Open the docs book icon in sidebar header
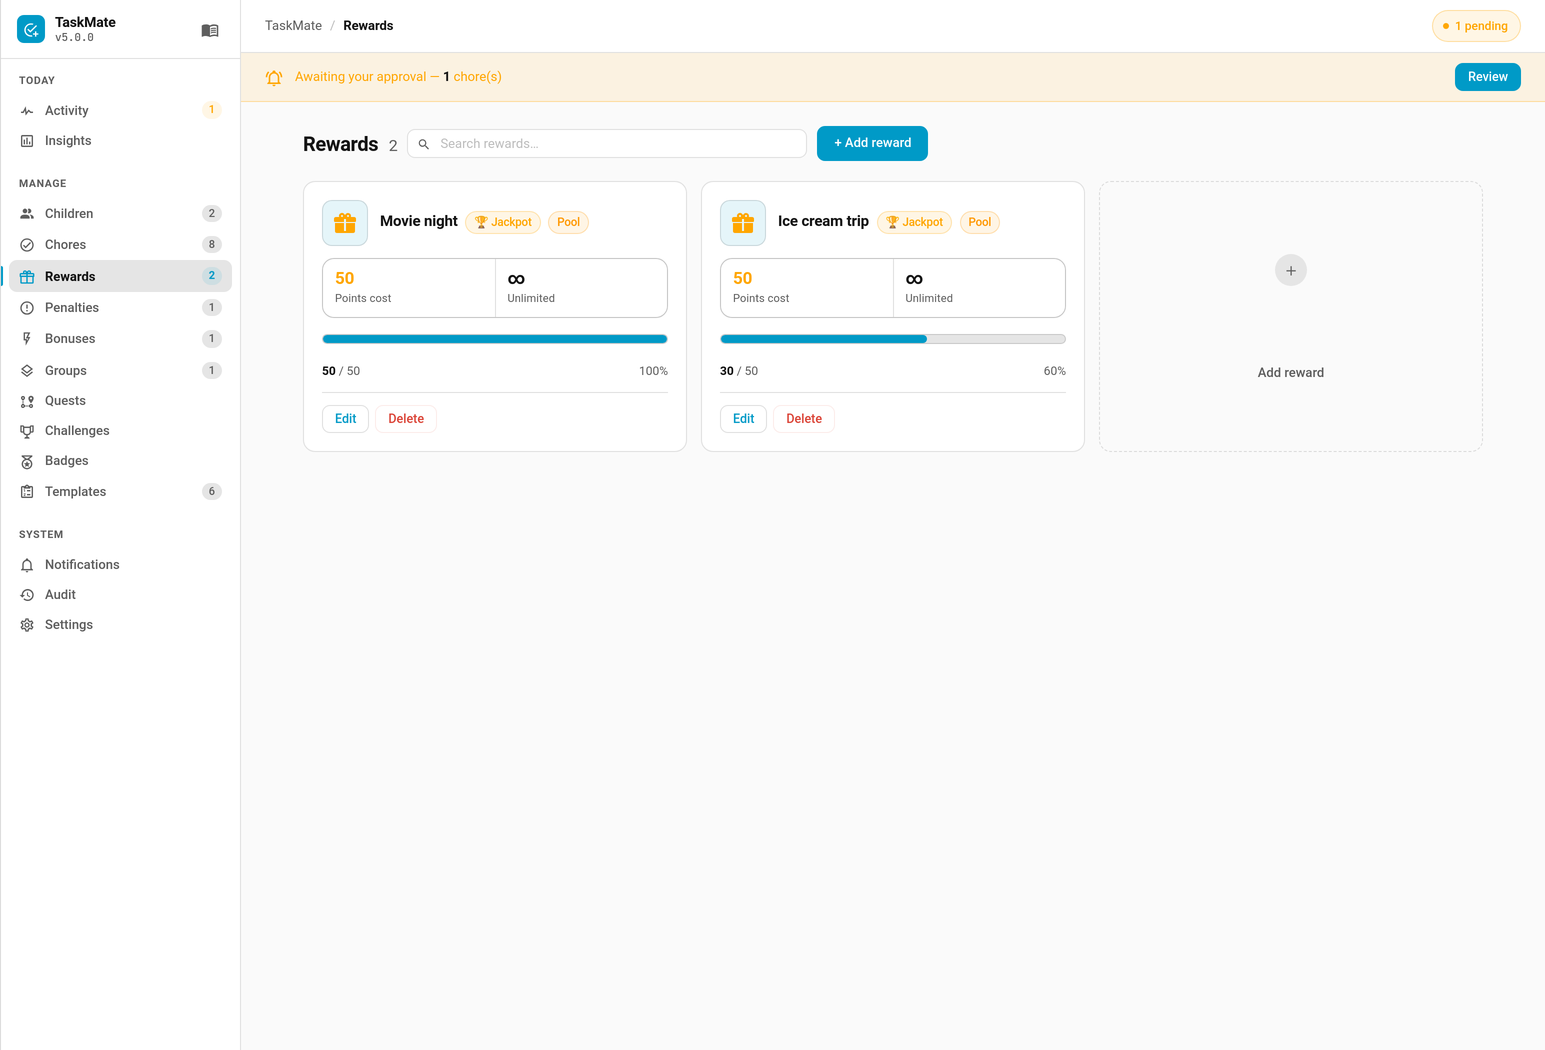The image size is (1545, 1050). [210, 31]
